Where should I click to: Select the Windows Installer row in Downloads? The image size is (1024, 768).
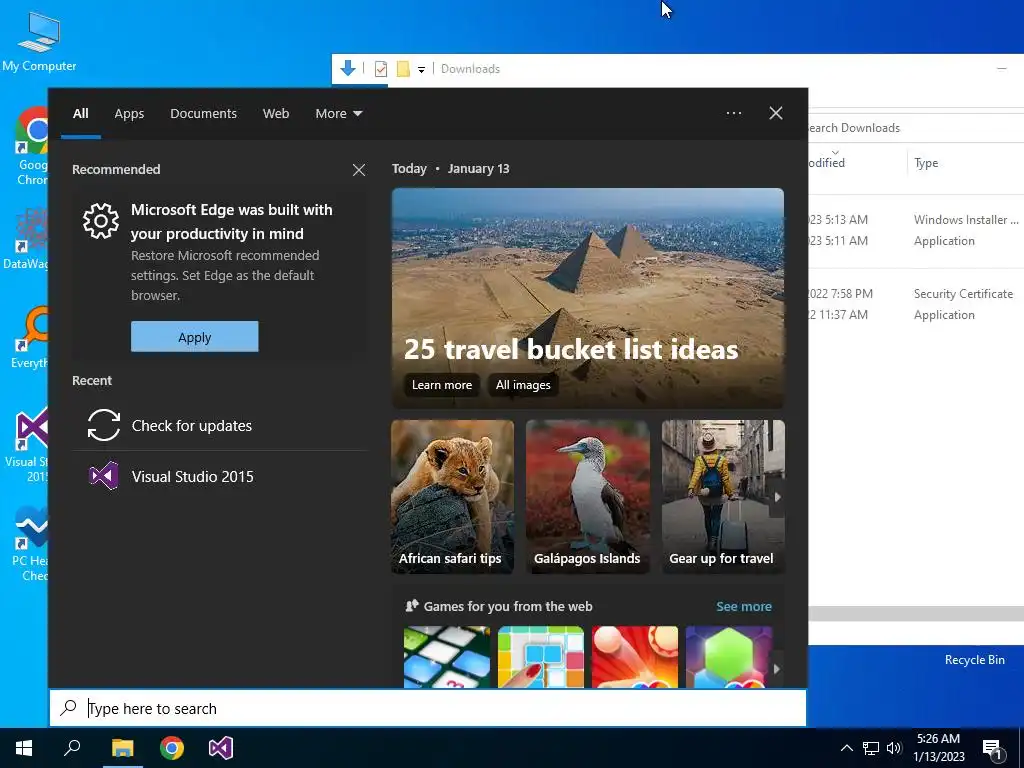[916, 220]
